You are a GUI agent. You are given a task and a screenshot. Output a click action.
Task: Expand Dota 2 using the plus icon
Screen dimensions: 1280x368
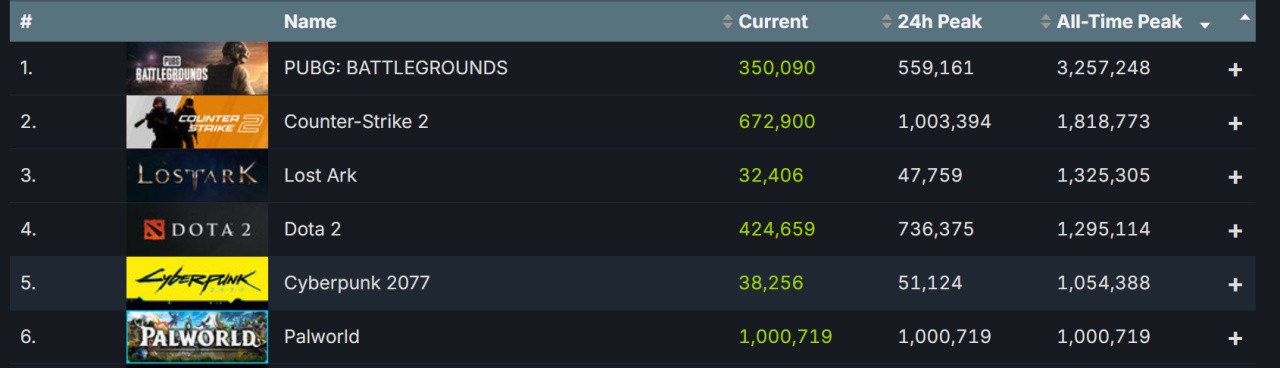[x=1235, y=230]
